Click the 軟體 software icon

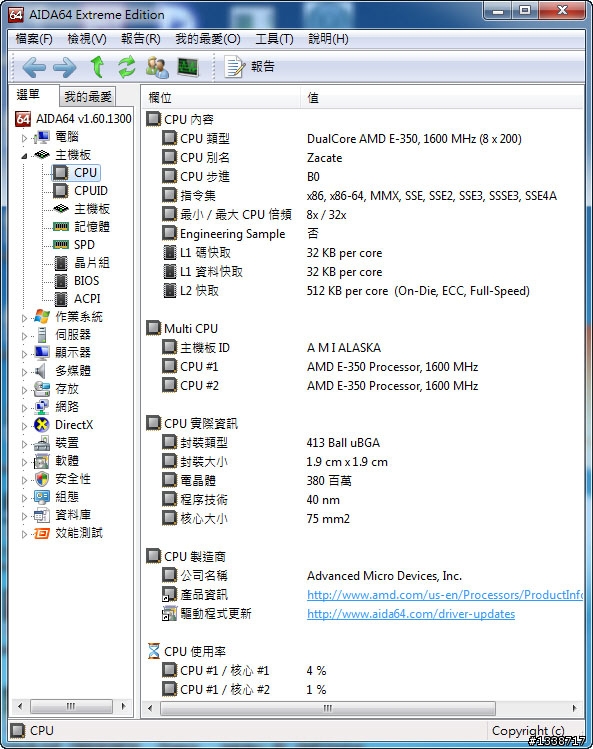point(42,461)
